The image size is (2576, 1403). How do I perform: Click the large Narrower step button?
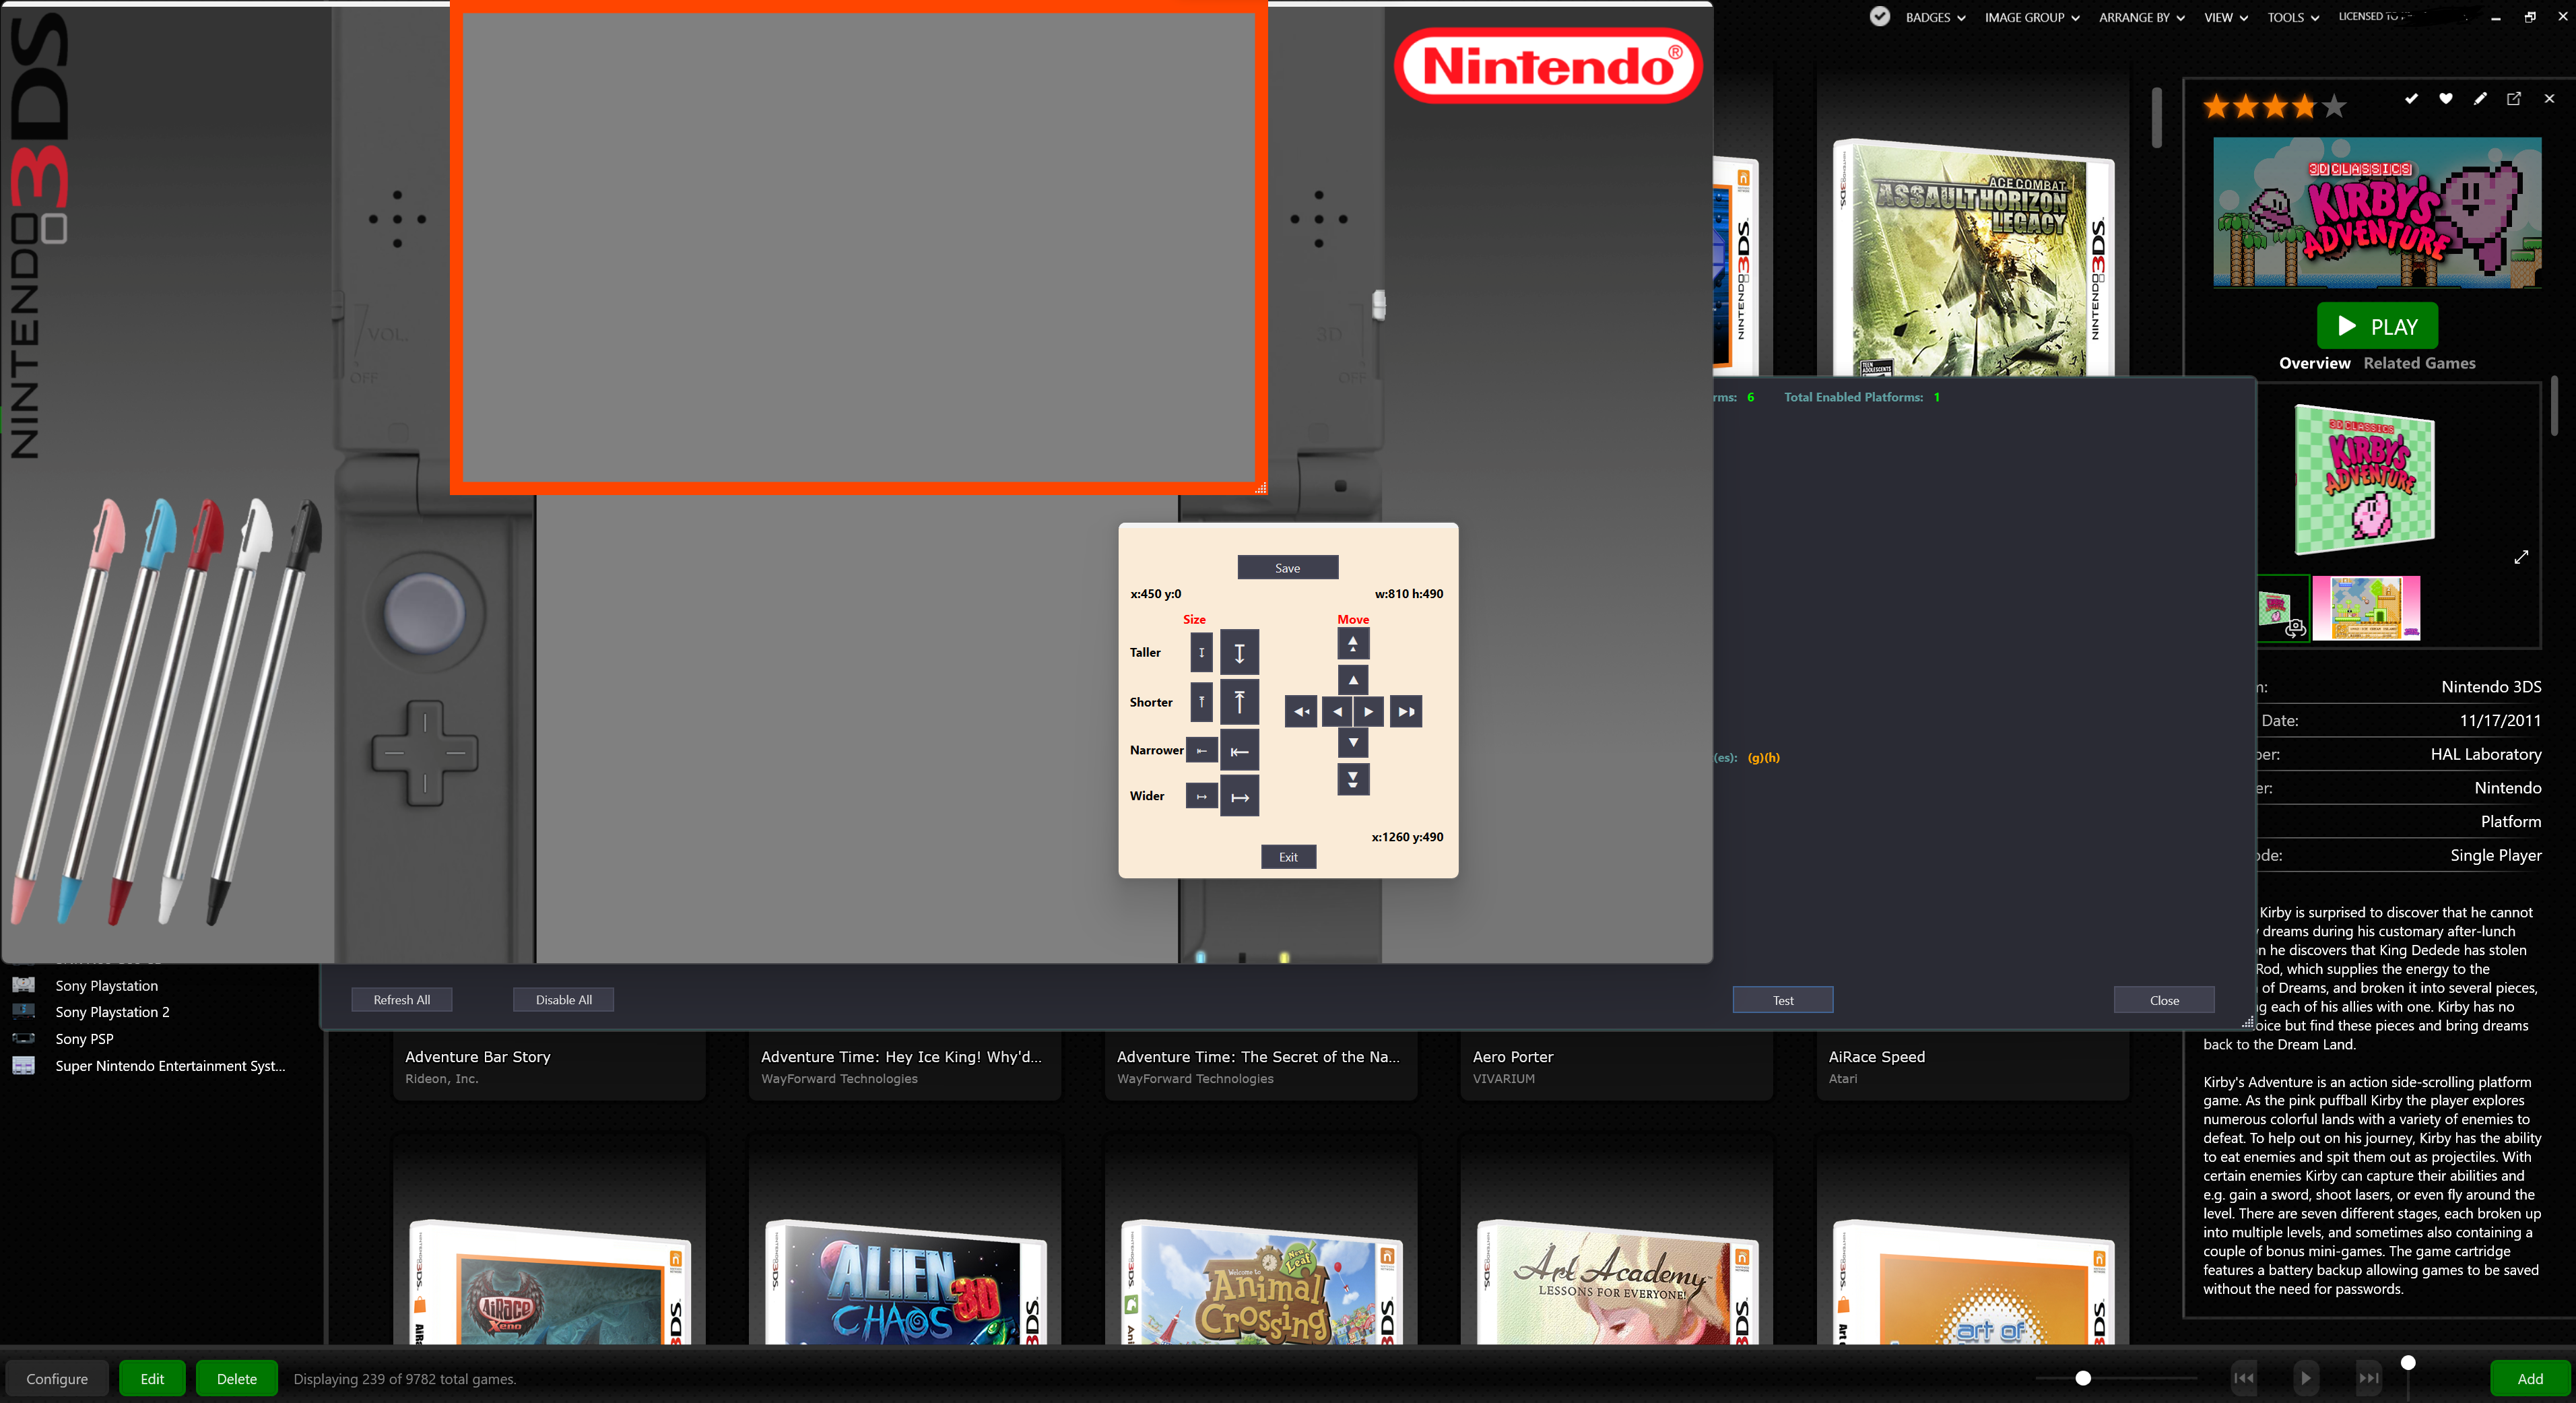tap(1239, 751)
